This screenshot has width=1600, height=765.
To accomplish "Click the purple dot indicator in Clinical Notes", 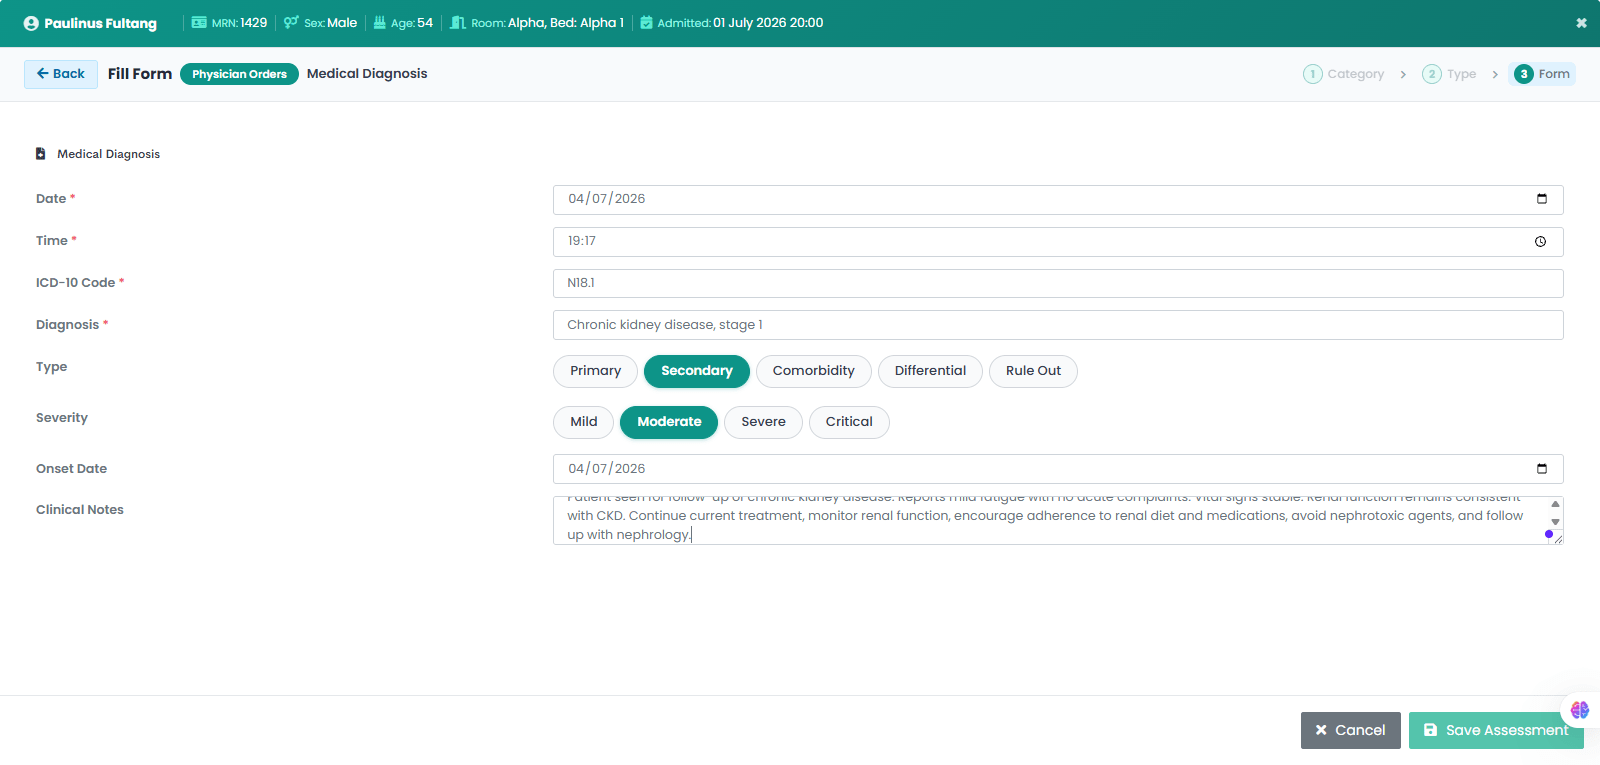I will tap(1549, 534).
